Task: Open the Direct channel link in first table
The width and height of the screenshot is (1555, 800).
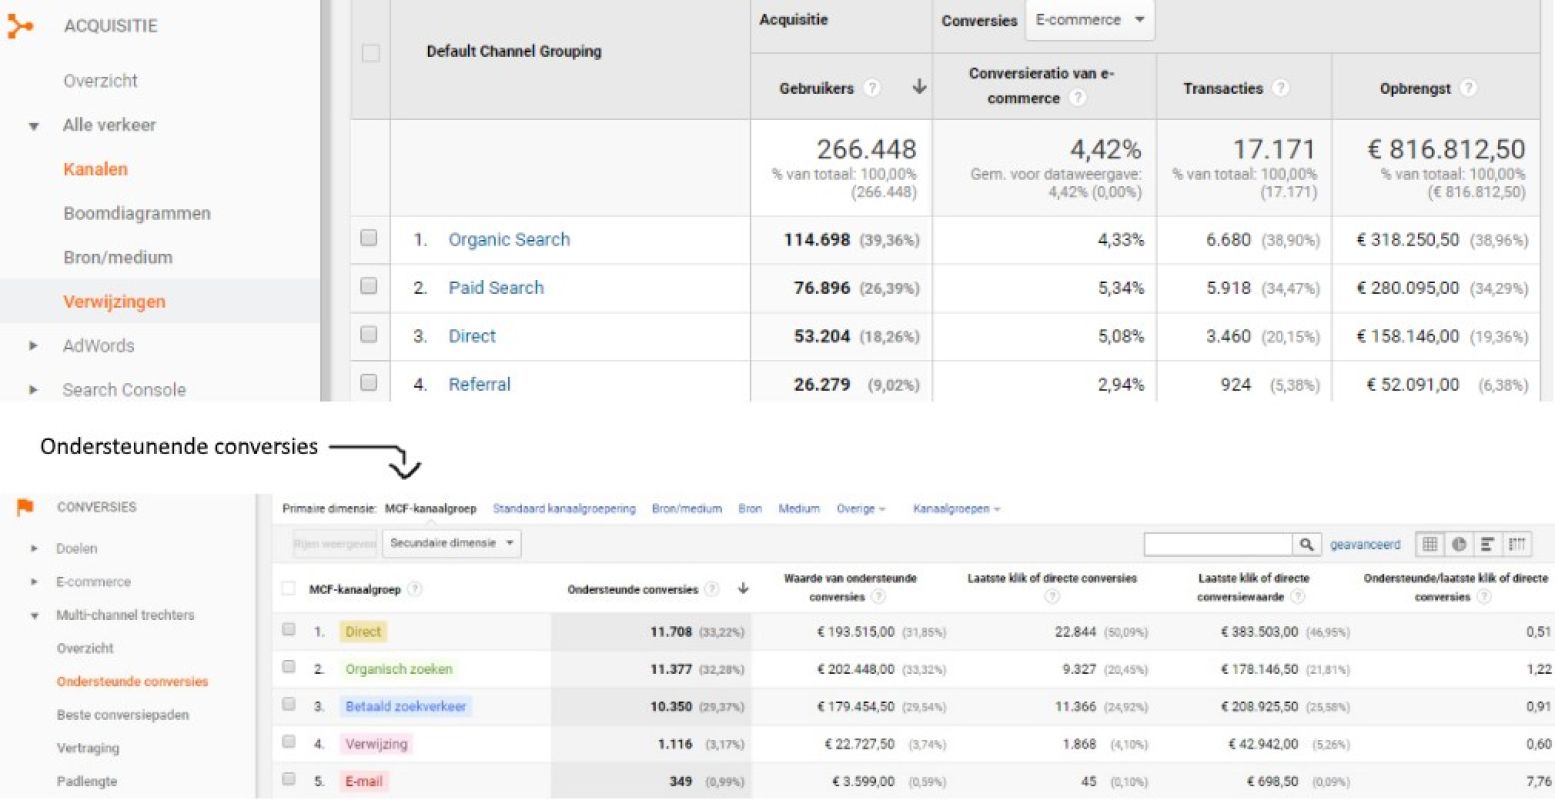Action: (472, 336)
